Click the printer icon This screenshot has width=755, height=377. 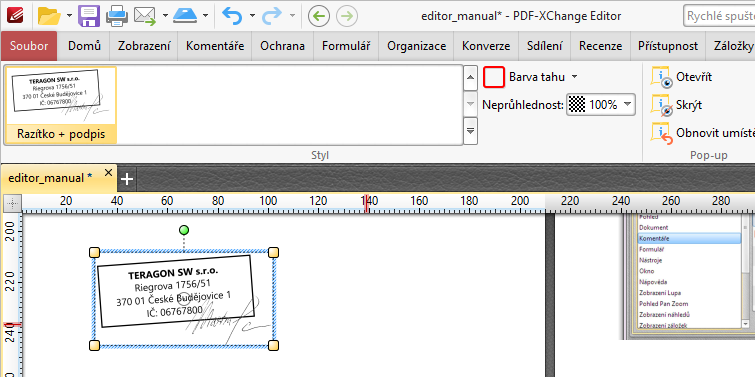(117, 16)
